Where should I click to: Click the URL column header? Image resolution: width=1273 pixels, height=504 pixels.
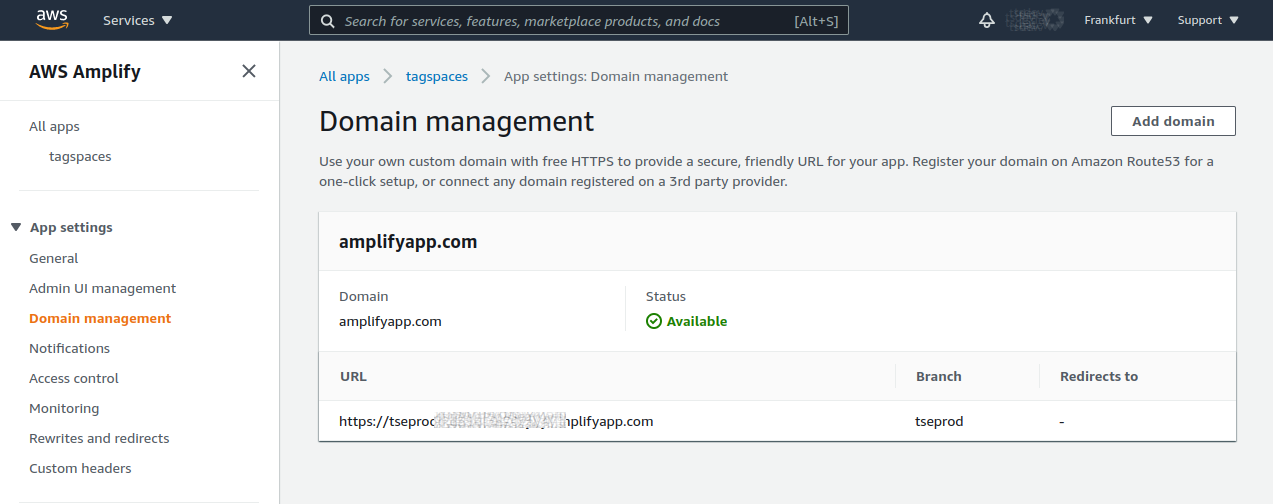point(353,376)
